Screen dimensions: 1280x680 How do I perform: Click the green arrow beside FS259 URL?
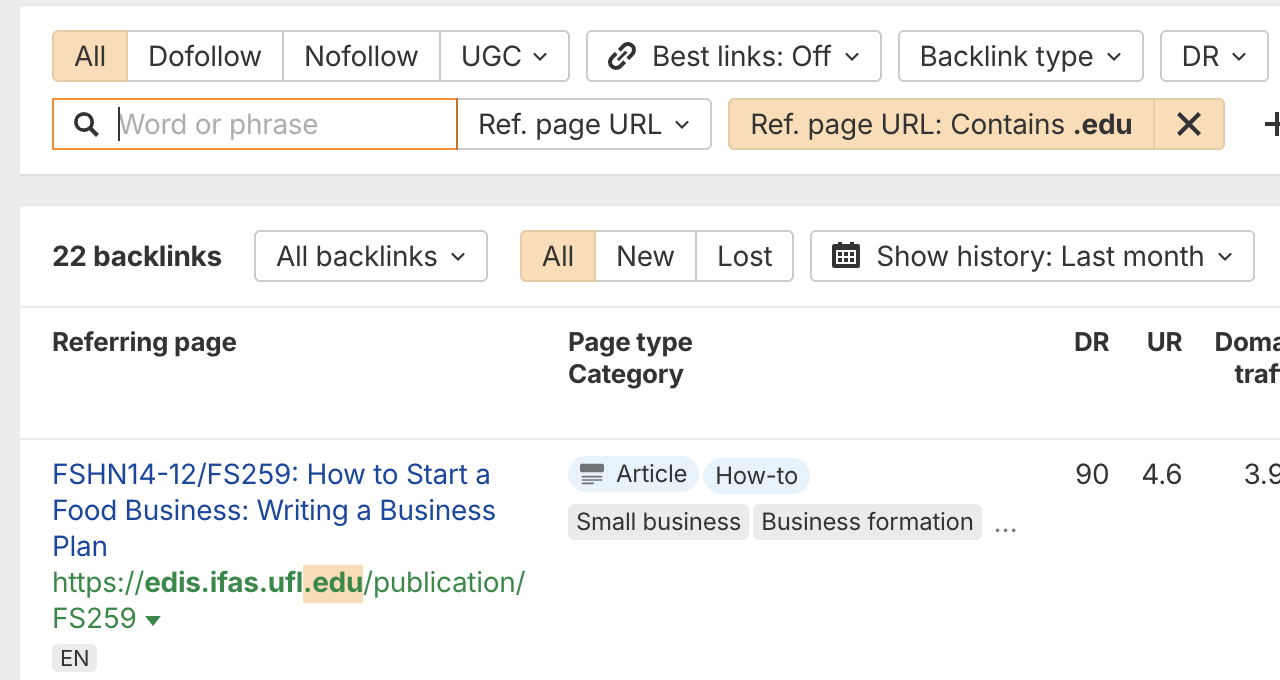point(153,620)
